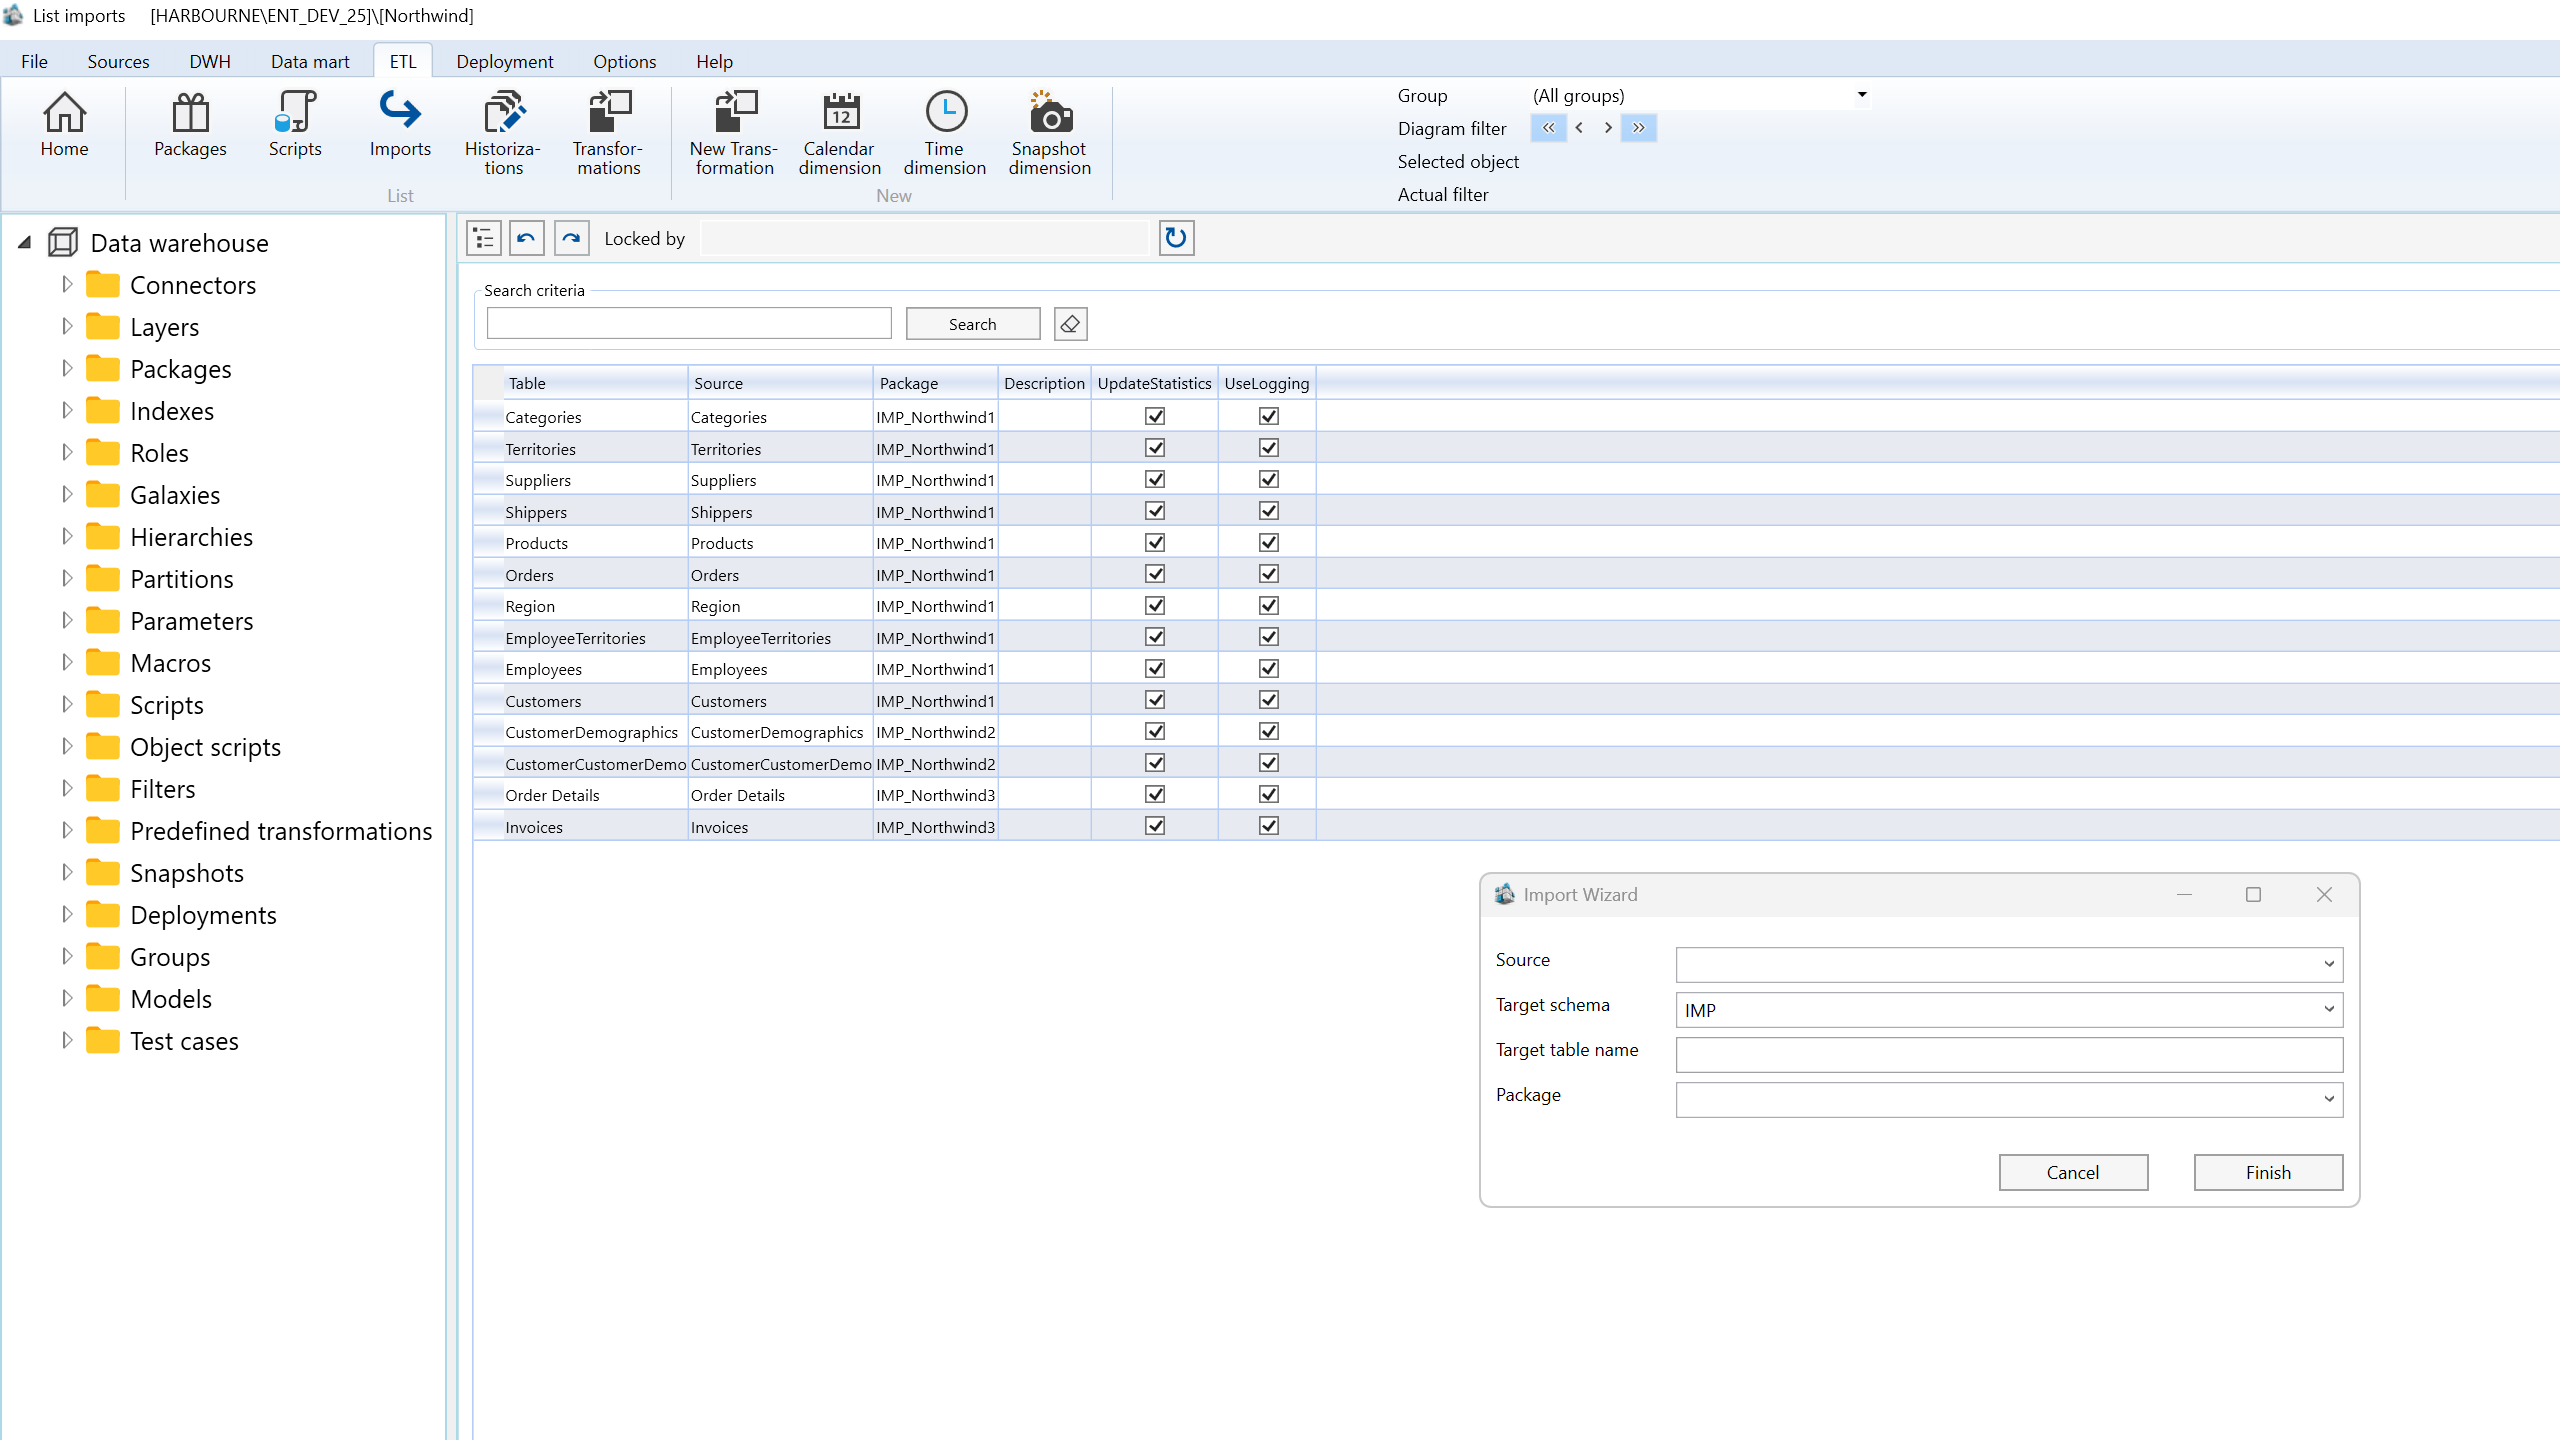
Task: Switch to the Data mart ribbon tab
Action: tap(310, 61)
